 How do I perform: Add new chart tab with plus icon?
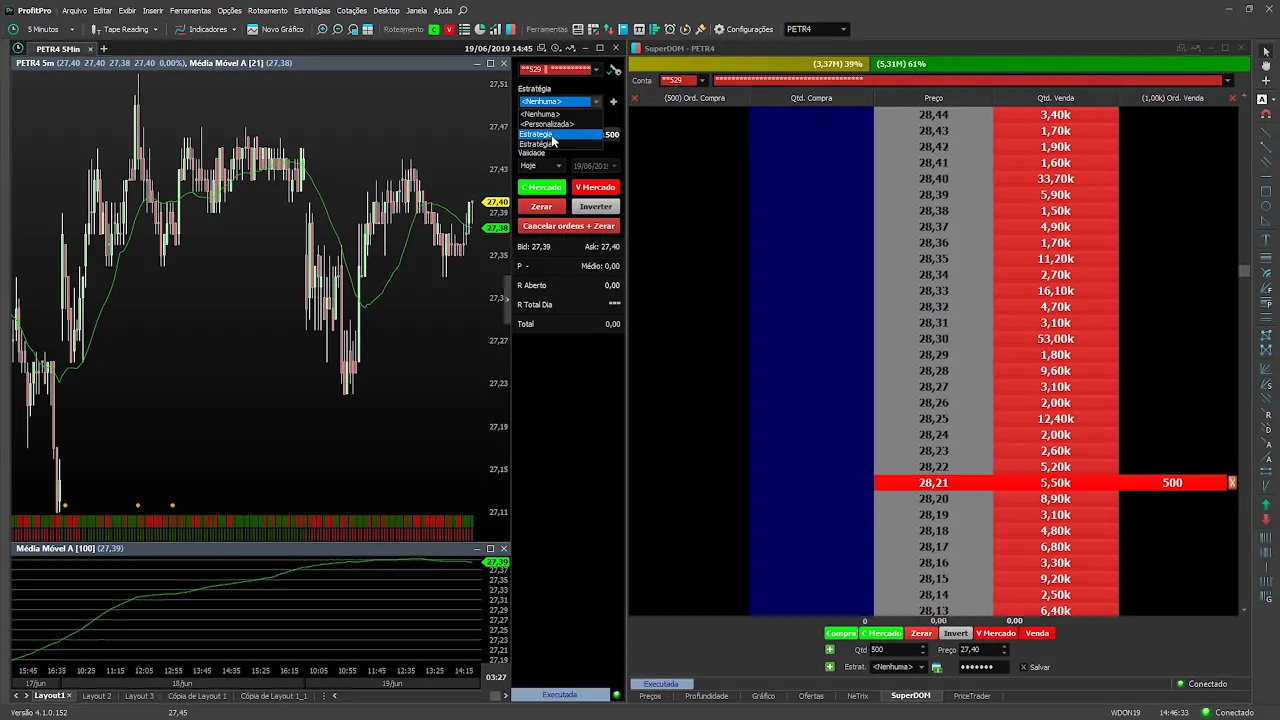(x=103, y=48)
